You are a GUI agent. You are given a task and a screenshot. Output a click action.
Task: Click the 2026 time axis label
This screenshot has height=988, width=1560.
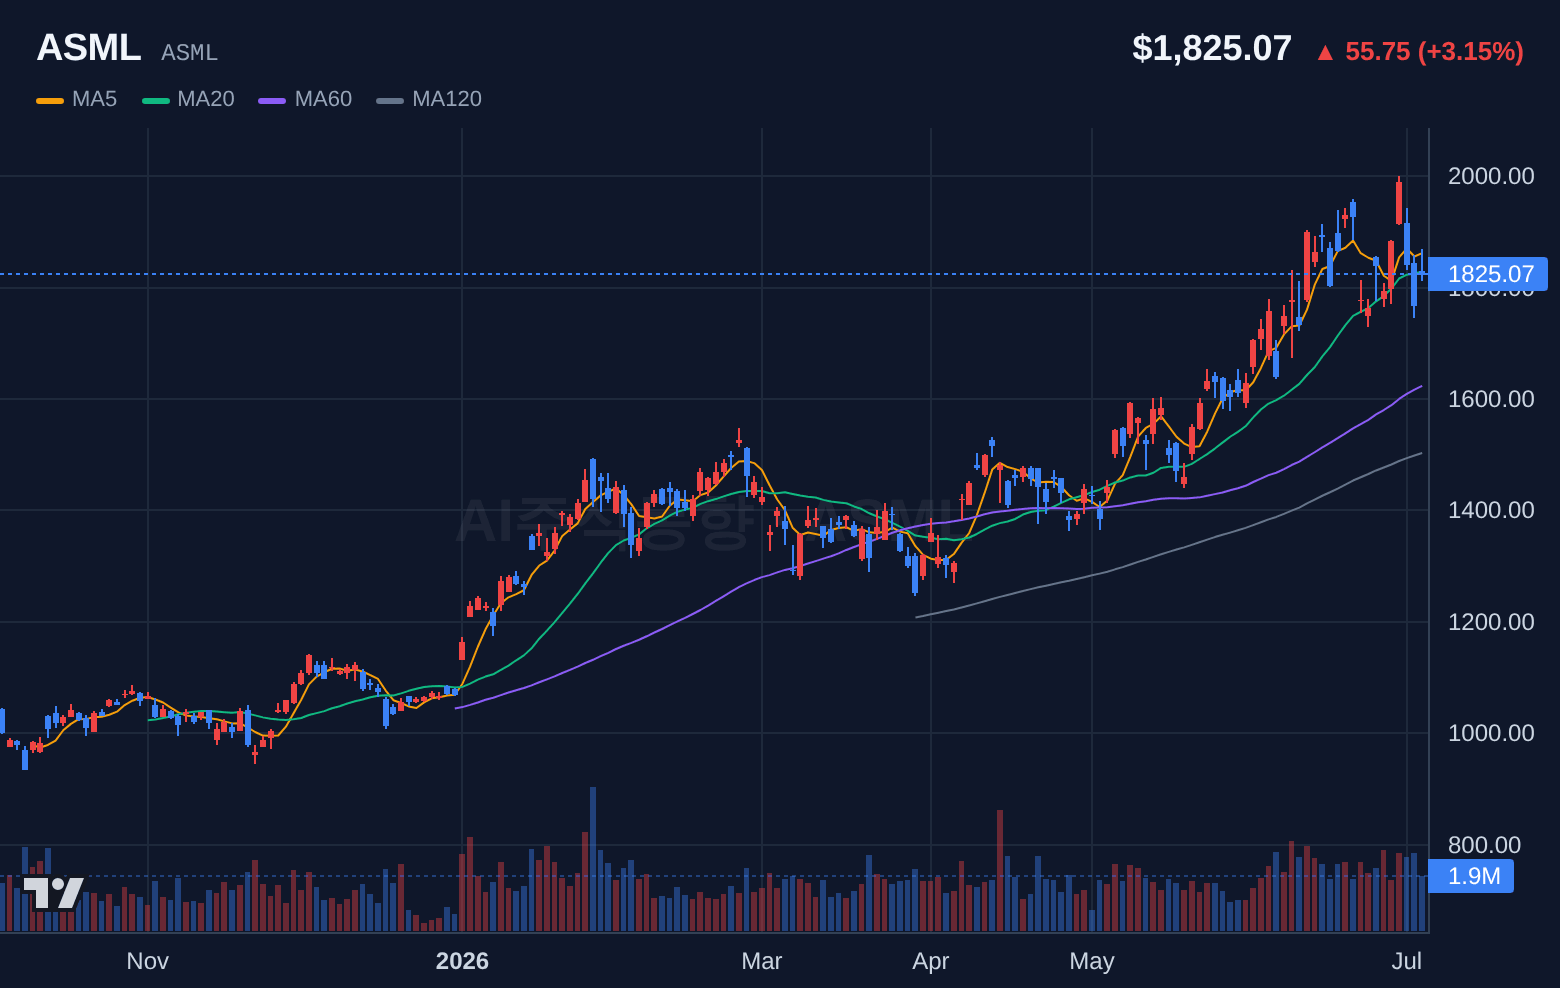point(462,961)
